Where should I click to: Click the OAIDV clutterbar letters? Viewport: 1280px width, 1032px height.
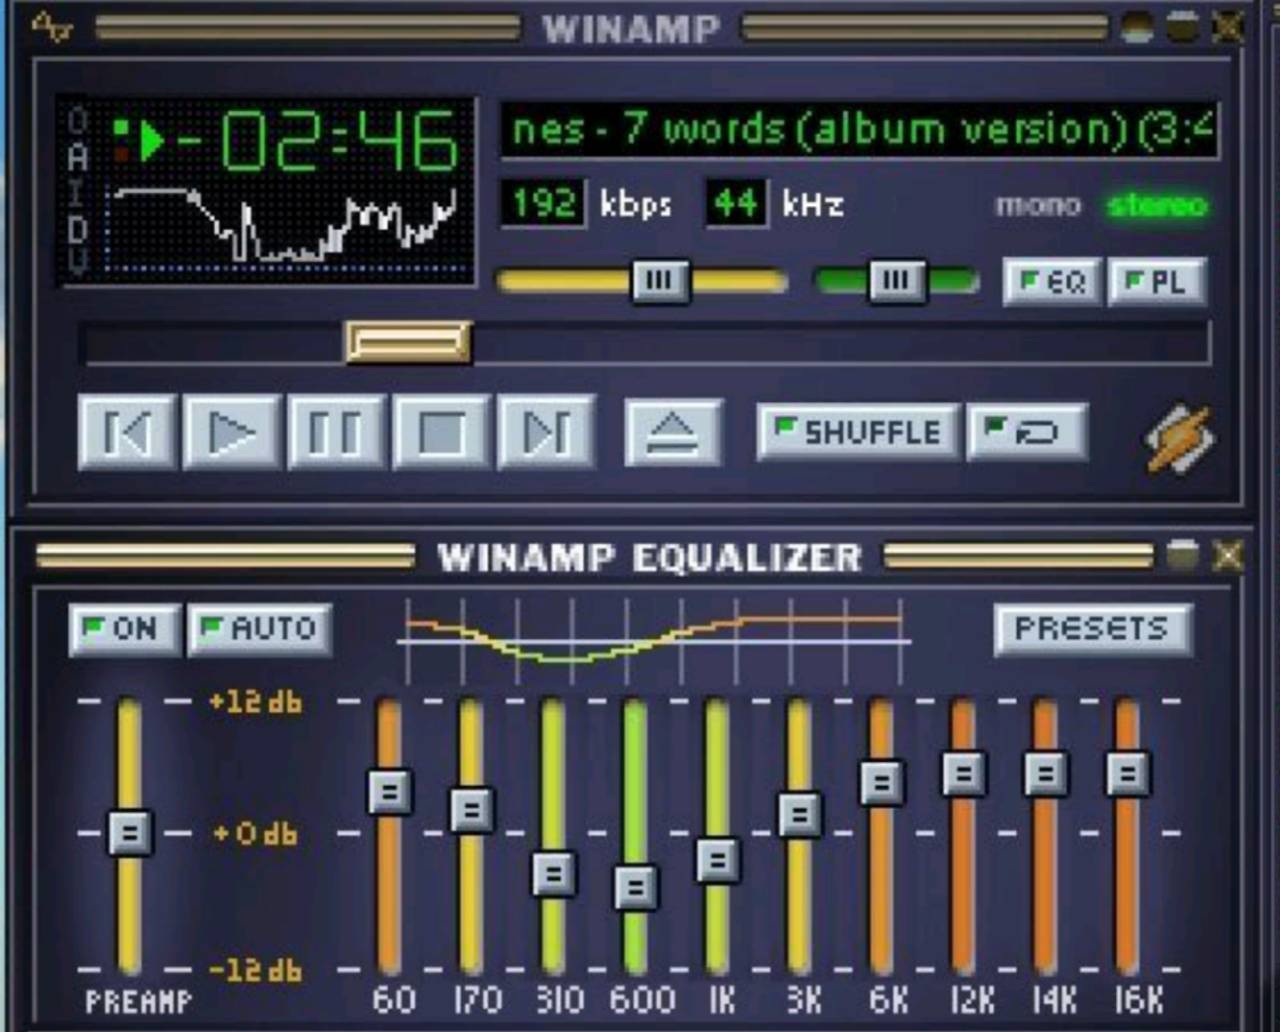78,190
